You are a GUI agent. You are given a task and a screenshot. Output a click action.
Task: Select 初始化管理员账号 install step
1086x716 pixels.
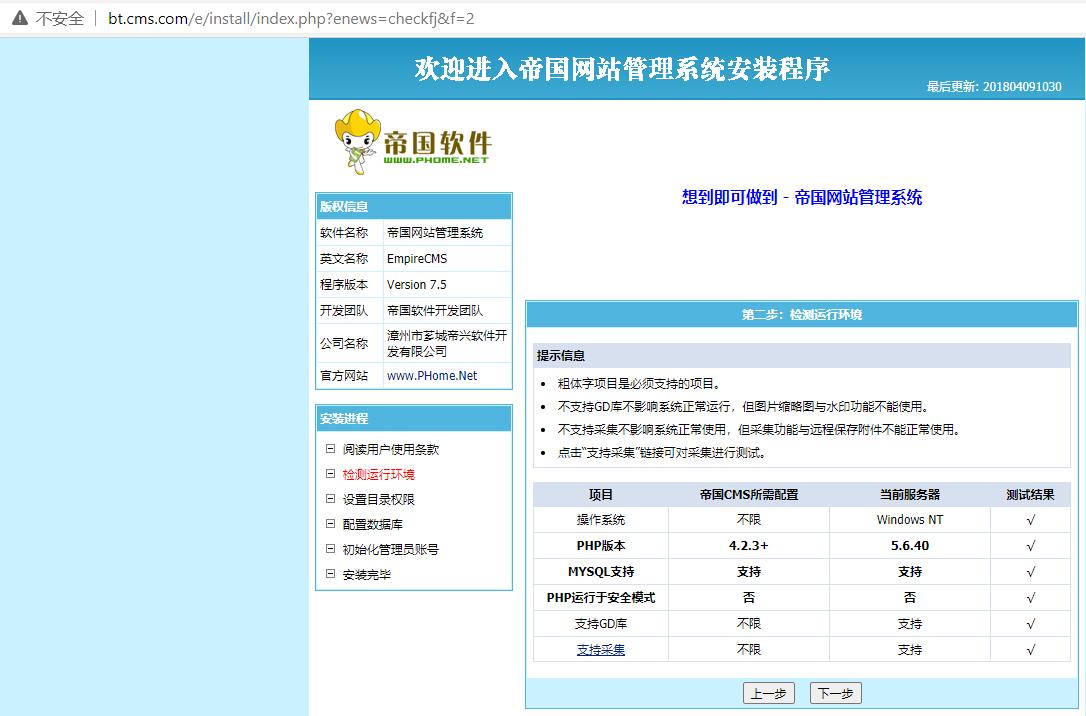click(x=391, y=549)
